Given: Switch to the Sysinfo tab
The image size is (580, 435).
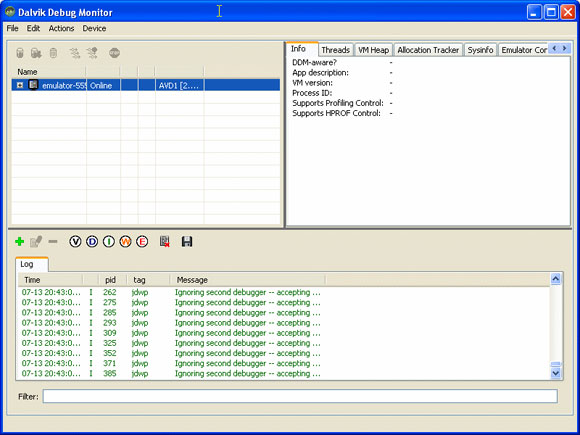Looking at the screenshot, I should click(x=480, y=50).
